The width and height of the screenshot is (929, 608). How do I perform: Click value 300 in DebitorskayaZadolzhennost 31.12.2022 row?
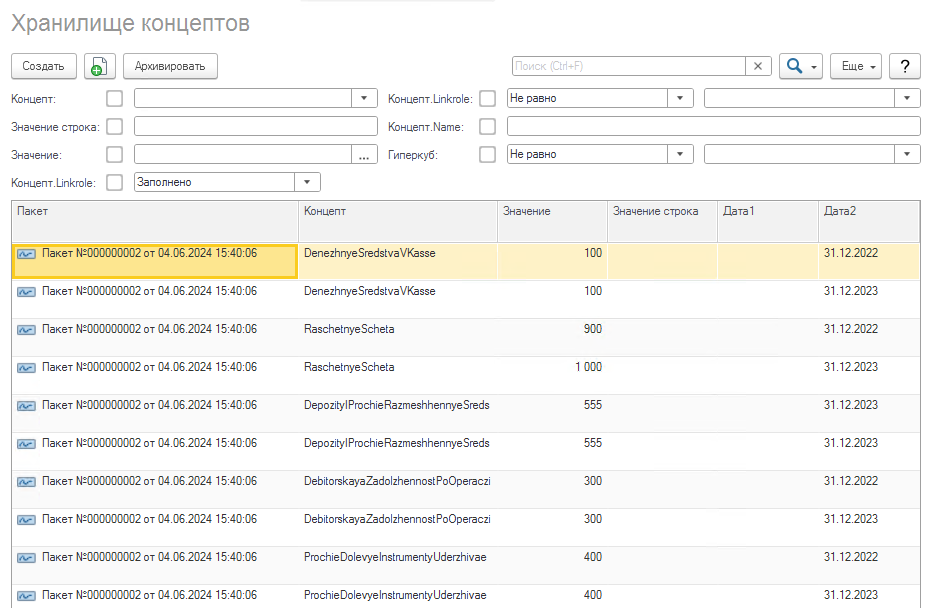[593, 481]
